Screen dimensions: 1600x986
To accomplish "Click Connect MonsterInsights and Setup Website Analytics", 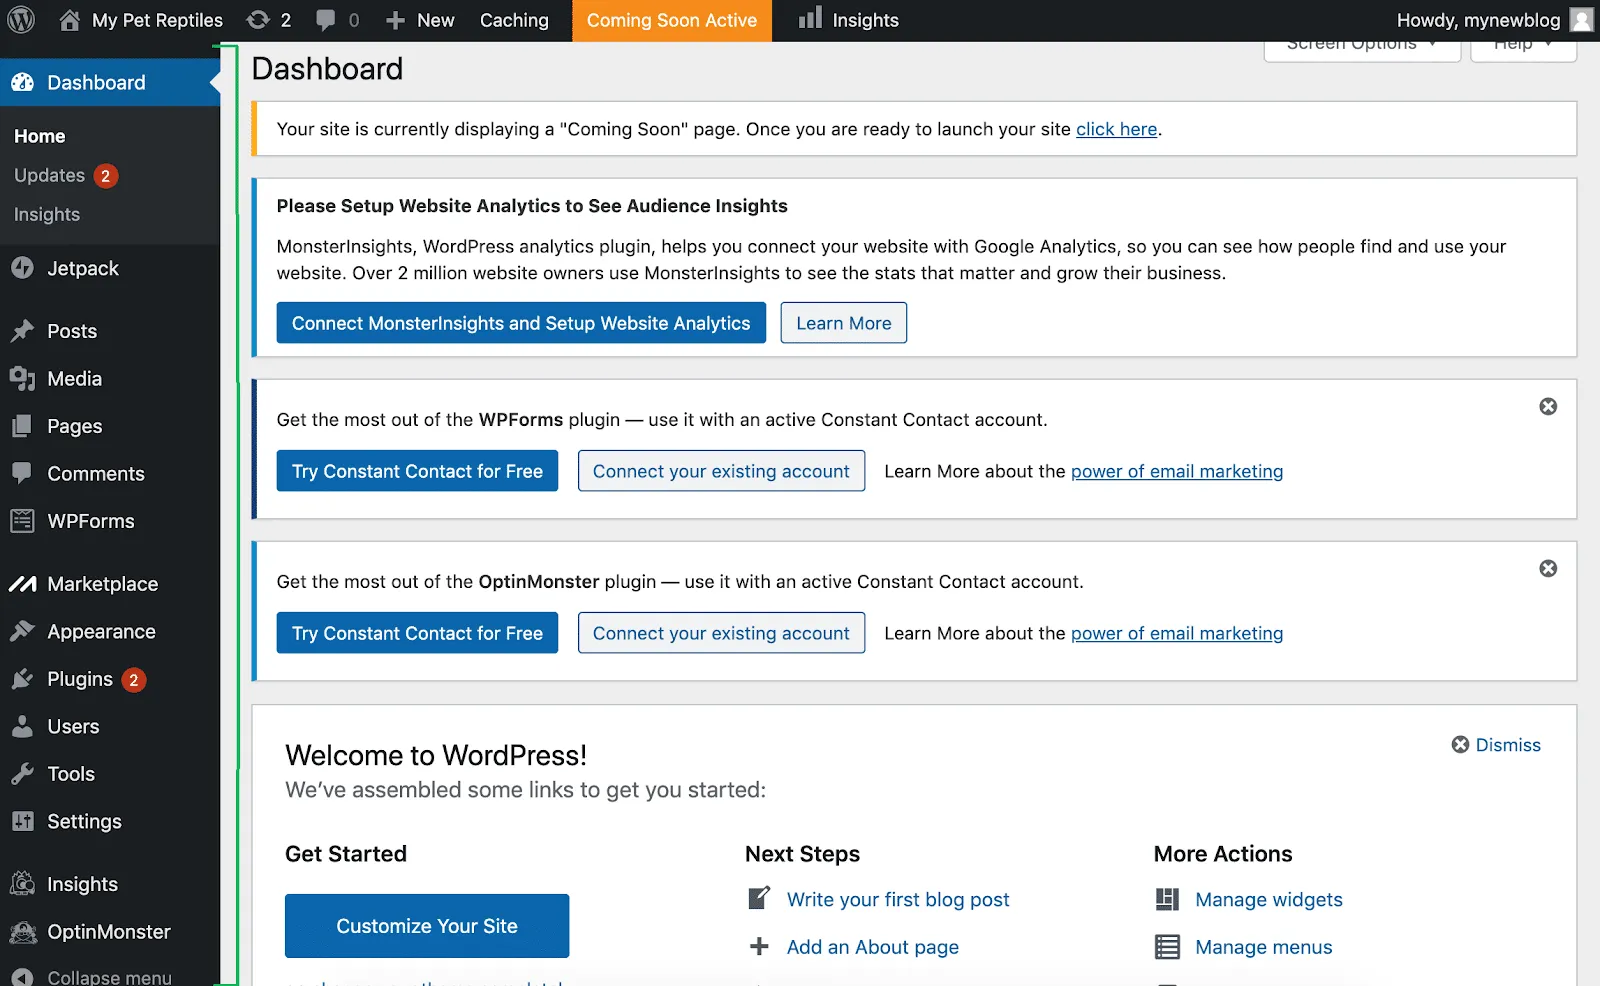I will click(x=521, y=323).
